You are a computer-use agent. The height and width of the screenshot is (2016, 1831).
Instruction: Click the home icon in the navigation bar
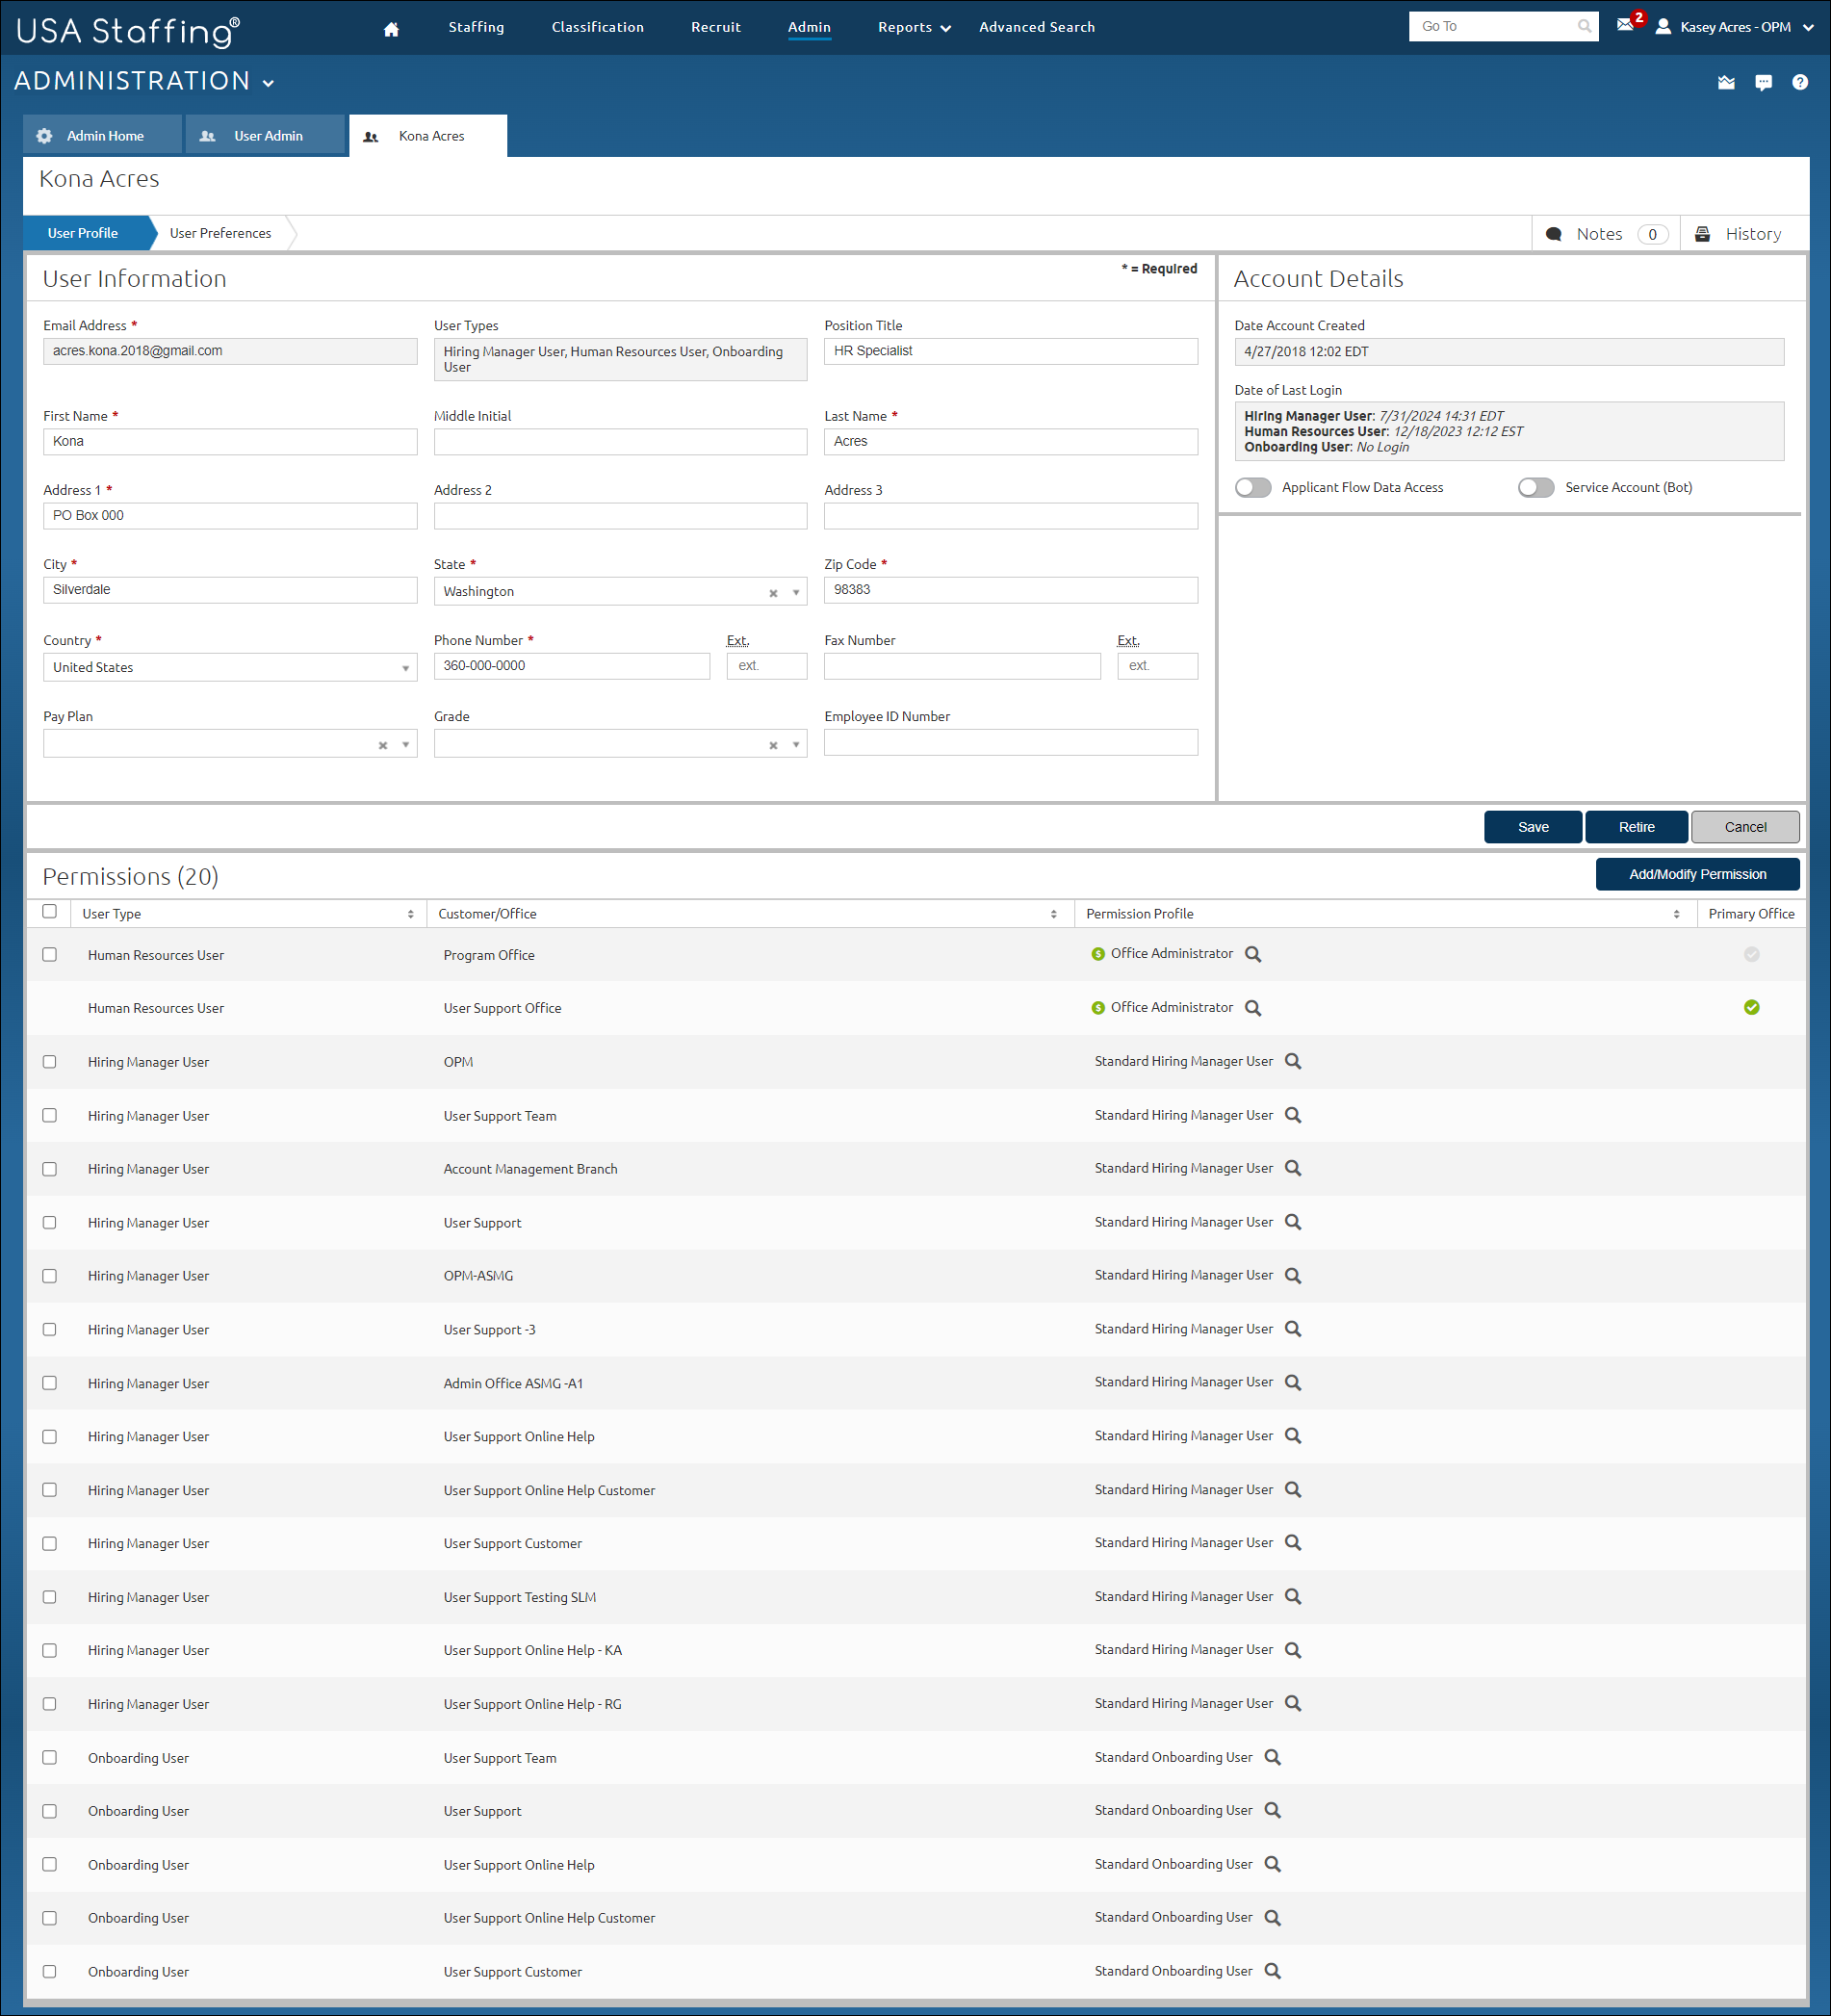390,27
